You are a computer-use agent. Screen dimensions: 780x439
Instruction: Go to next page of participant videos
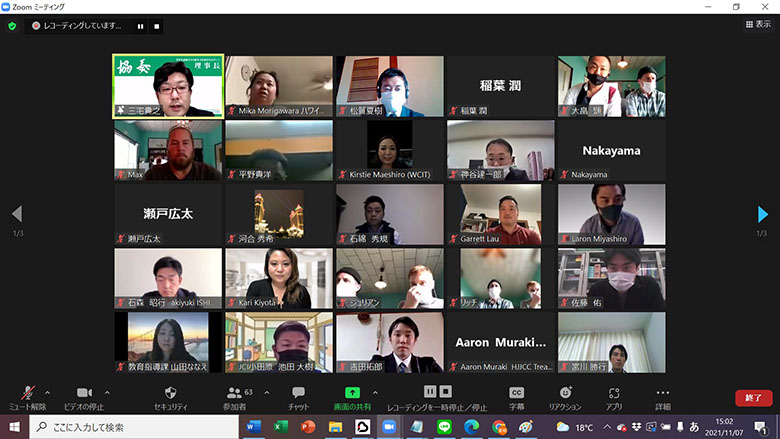762,214
